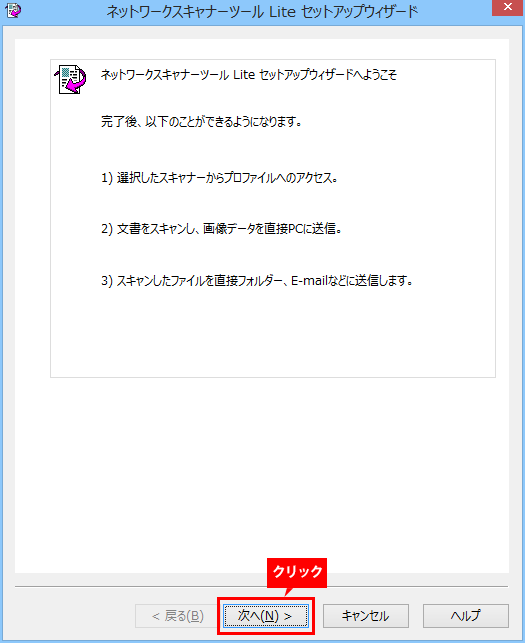Viewport: 525px width, 643px height.
Task: Open help with the ヘルプ button
Action: point(466,616)
